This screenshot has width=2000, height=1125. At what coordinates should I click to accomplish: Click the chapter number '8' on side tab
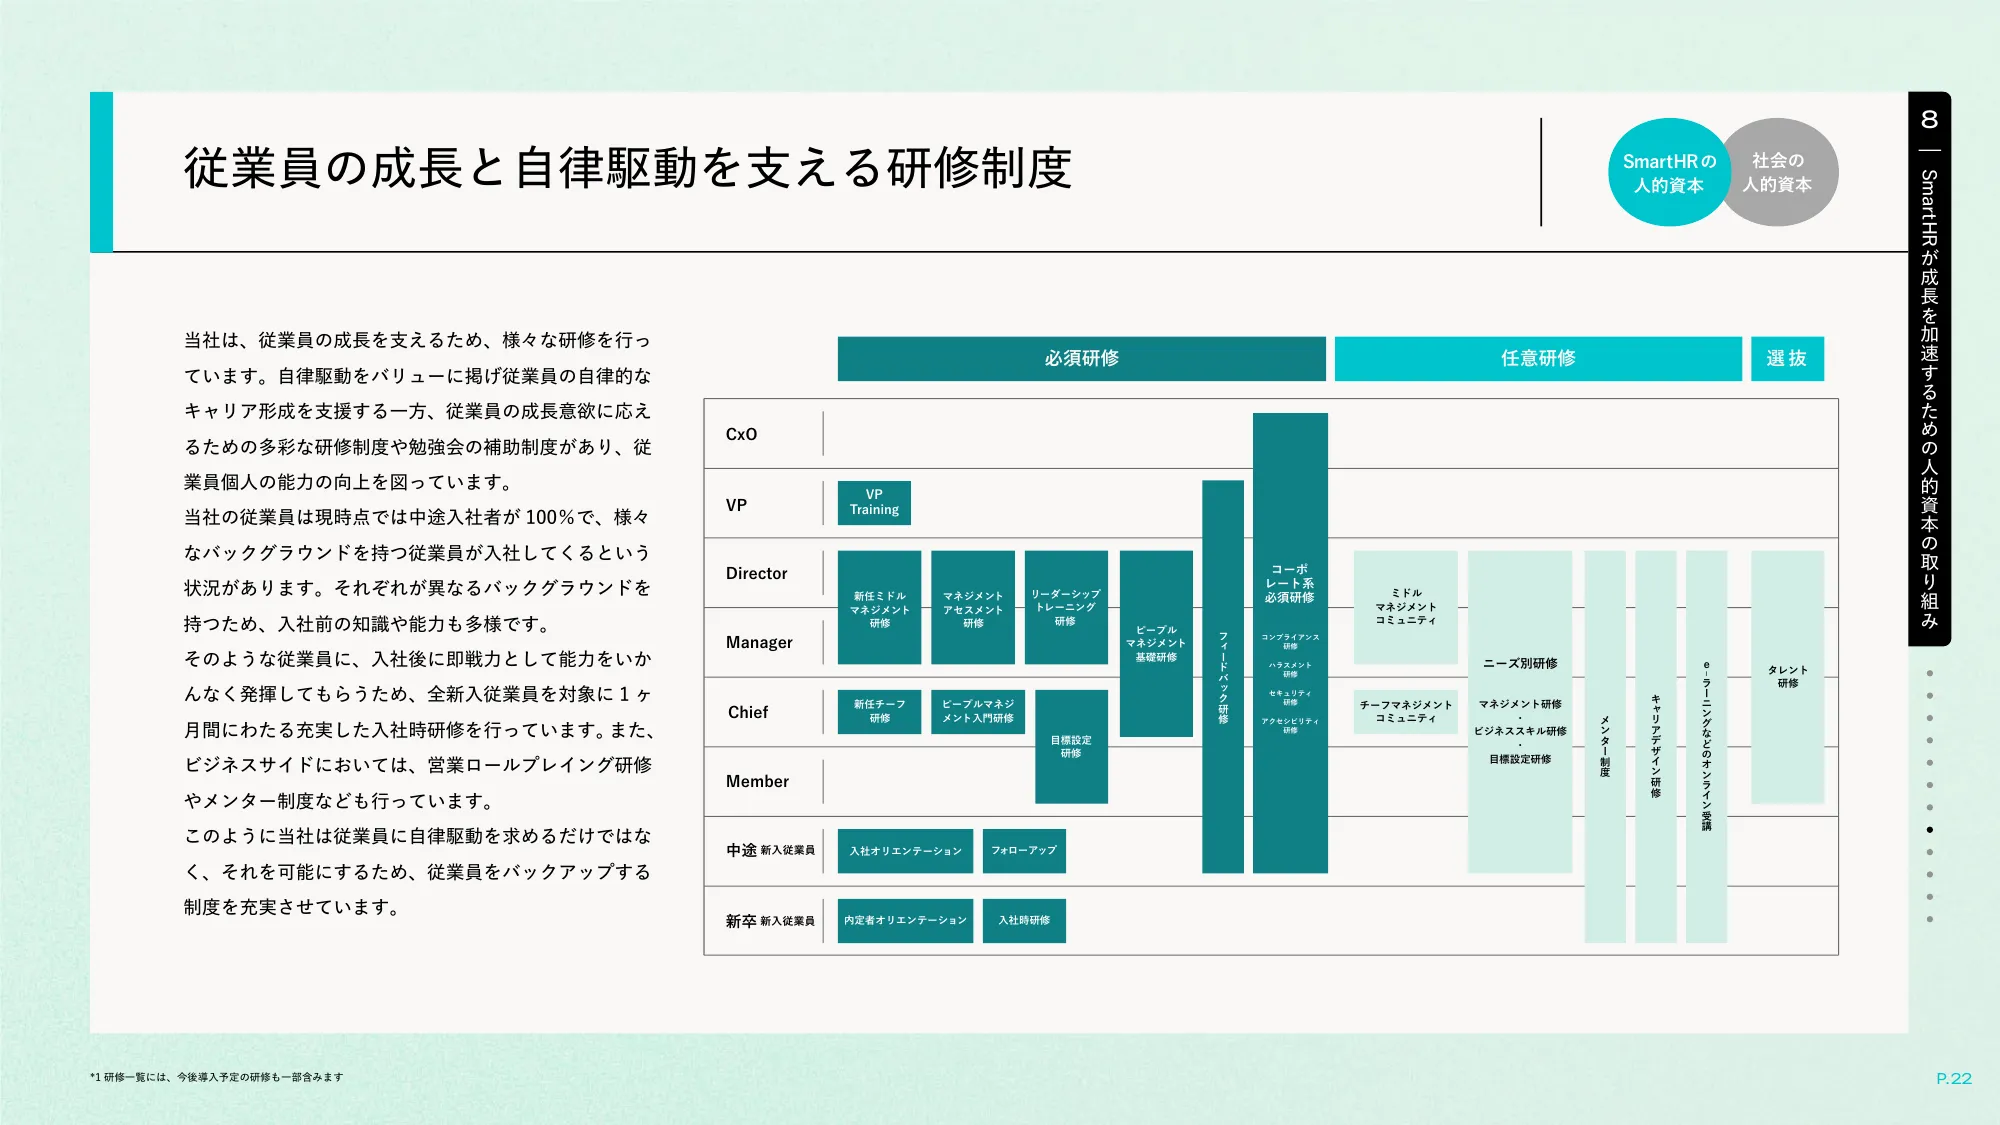coord(1929,119)
